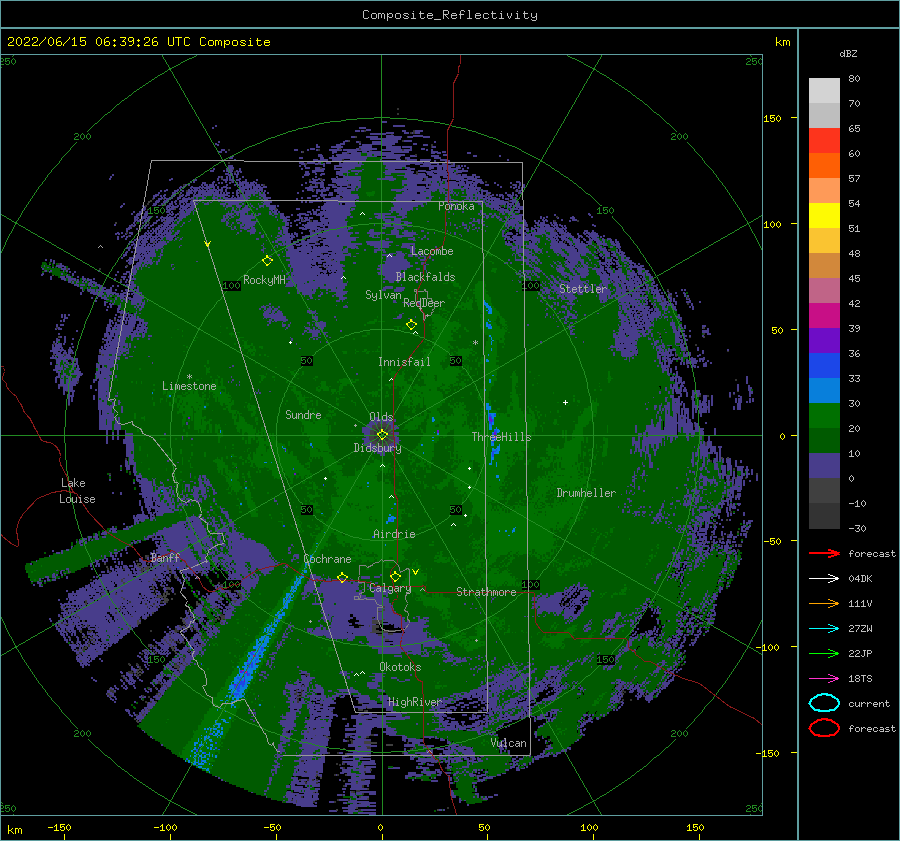
Task: Click the -150 tick on bottom axis
Action: coord(59,827)
